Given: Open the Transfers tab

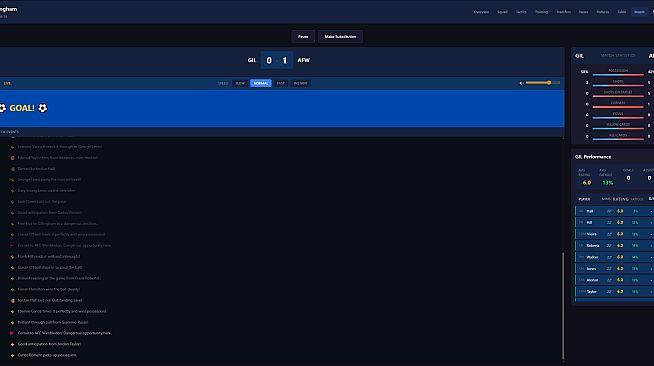Looking at the screenshot, I should (563, 12).
